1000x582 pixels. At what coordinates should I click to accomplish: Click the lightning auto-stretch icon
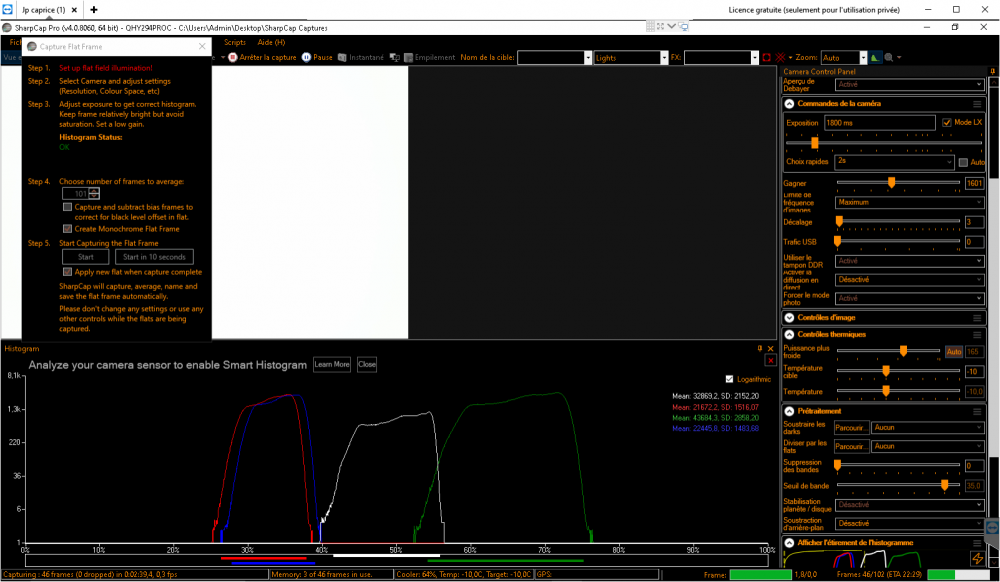(x=978, y=558)
